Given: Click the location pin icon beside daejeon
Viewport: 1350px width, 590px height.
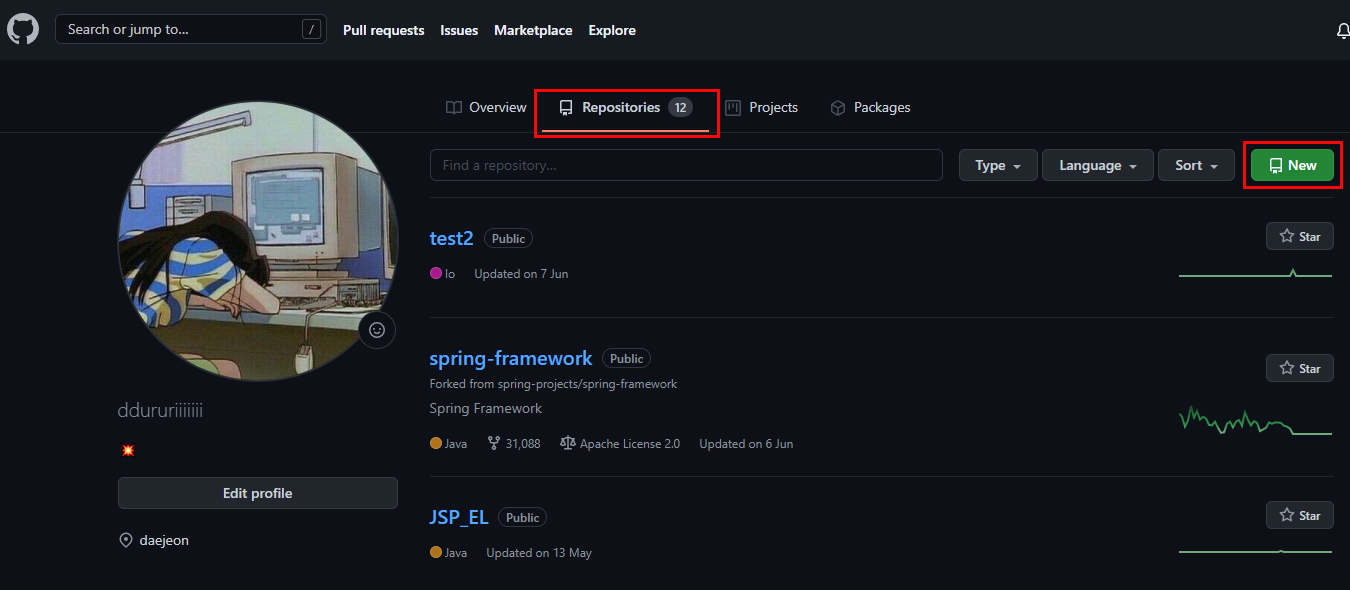Looking at the screenshot, I should pyautogui.click(x=126, y=540).
